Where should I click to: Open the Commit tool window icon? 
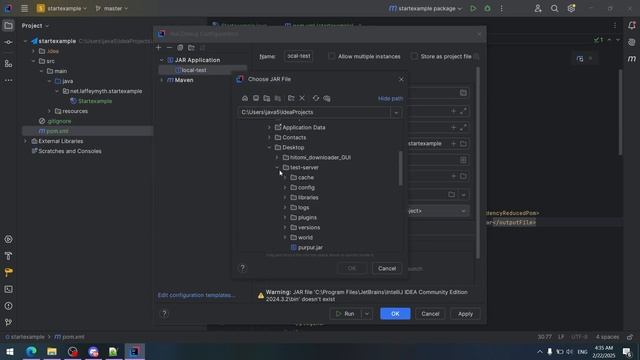coord(8,42)
